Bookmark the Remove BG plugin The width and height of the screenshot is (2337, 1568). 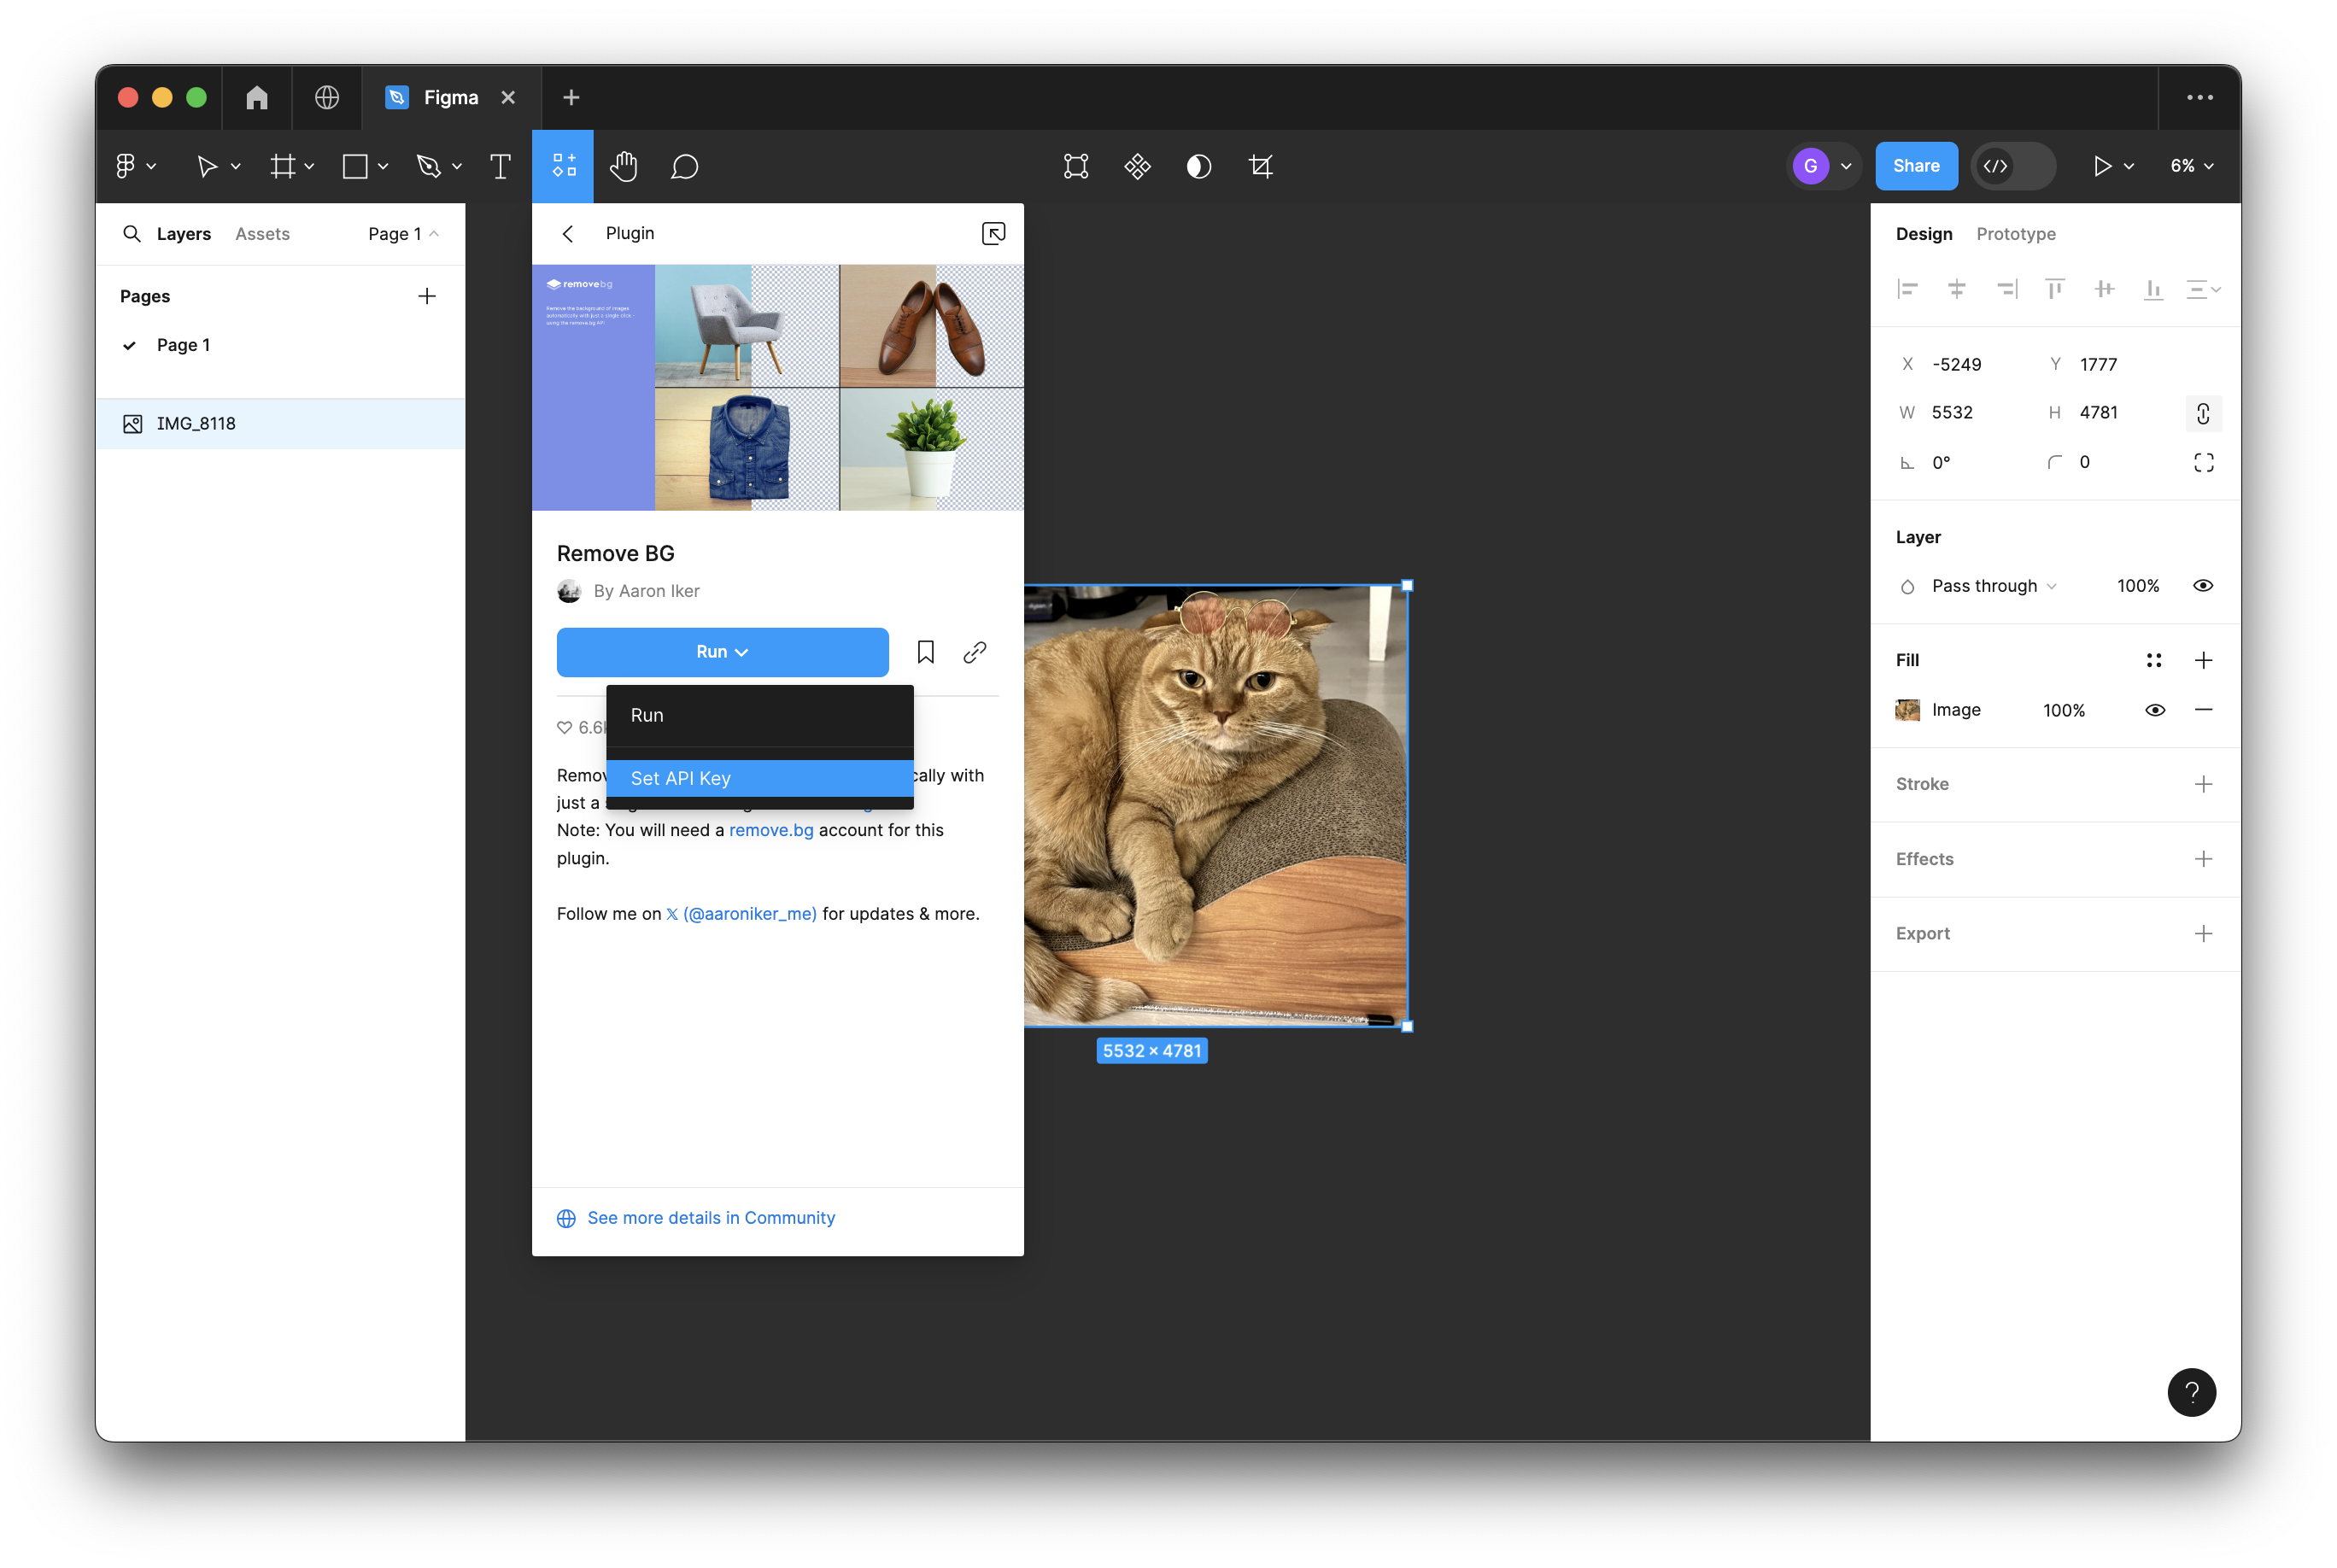tap(925, 652)
